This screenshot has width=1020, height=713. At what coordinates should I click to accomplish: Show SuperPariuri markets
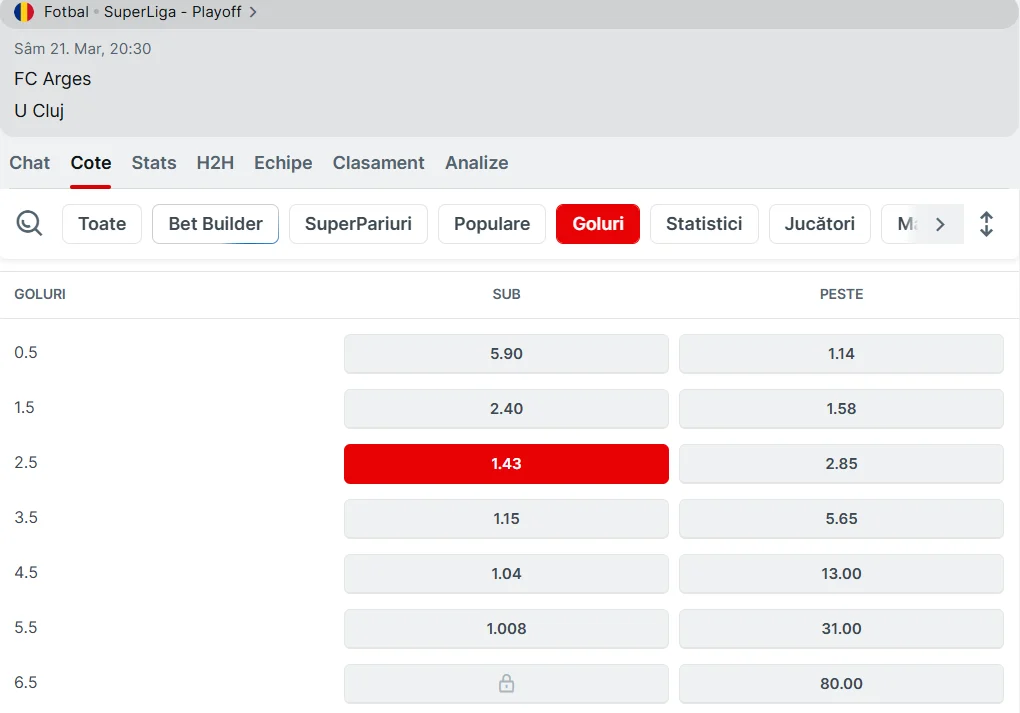[358, 224]
